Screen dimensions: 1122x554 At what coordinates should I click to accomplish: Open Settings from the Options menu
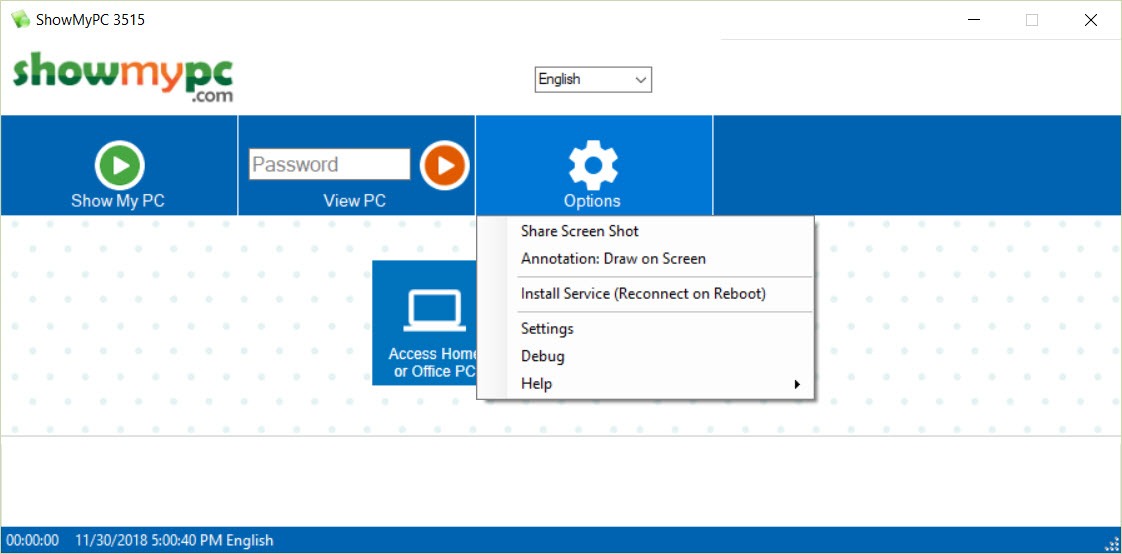pos(547,329)
